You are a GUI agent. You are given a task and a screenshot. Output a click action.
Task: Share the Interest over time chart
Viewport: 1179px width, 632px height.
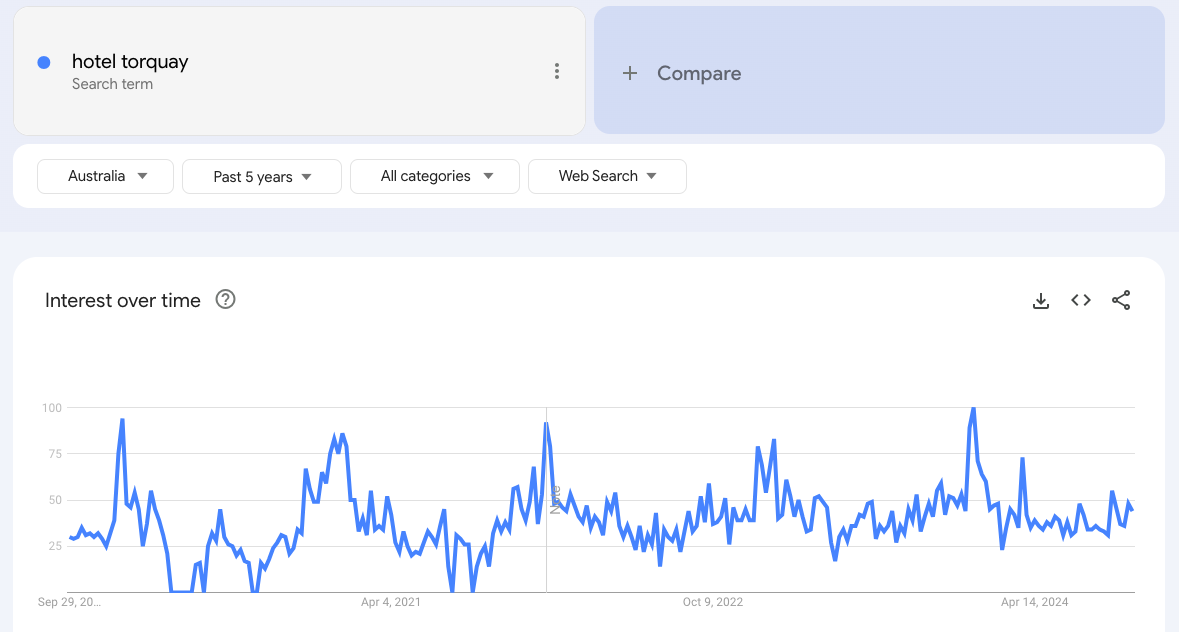[1121, 300]
